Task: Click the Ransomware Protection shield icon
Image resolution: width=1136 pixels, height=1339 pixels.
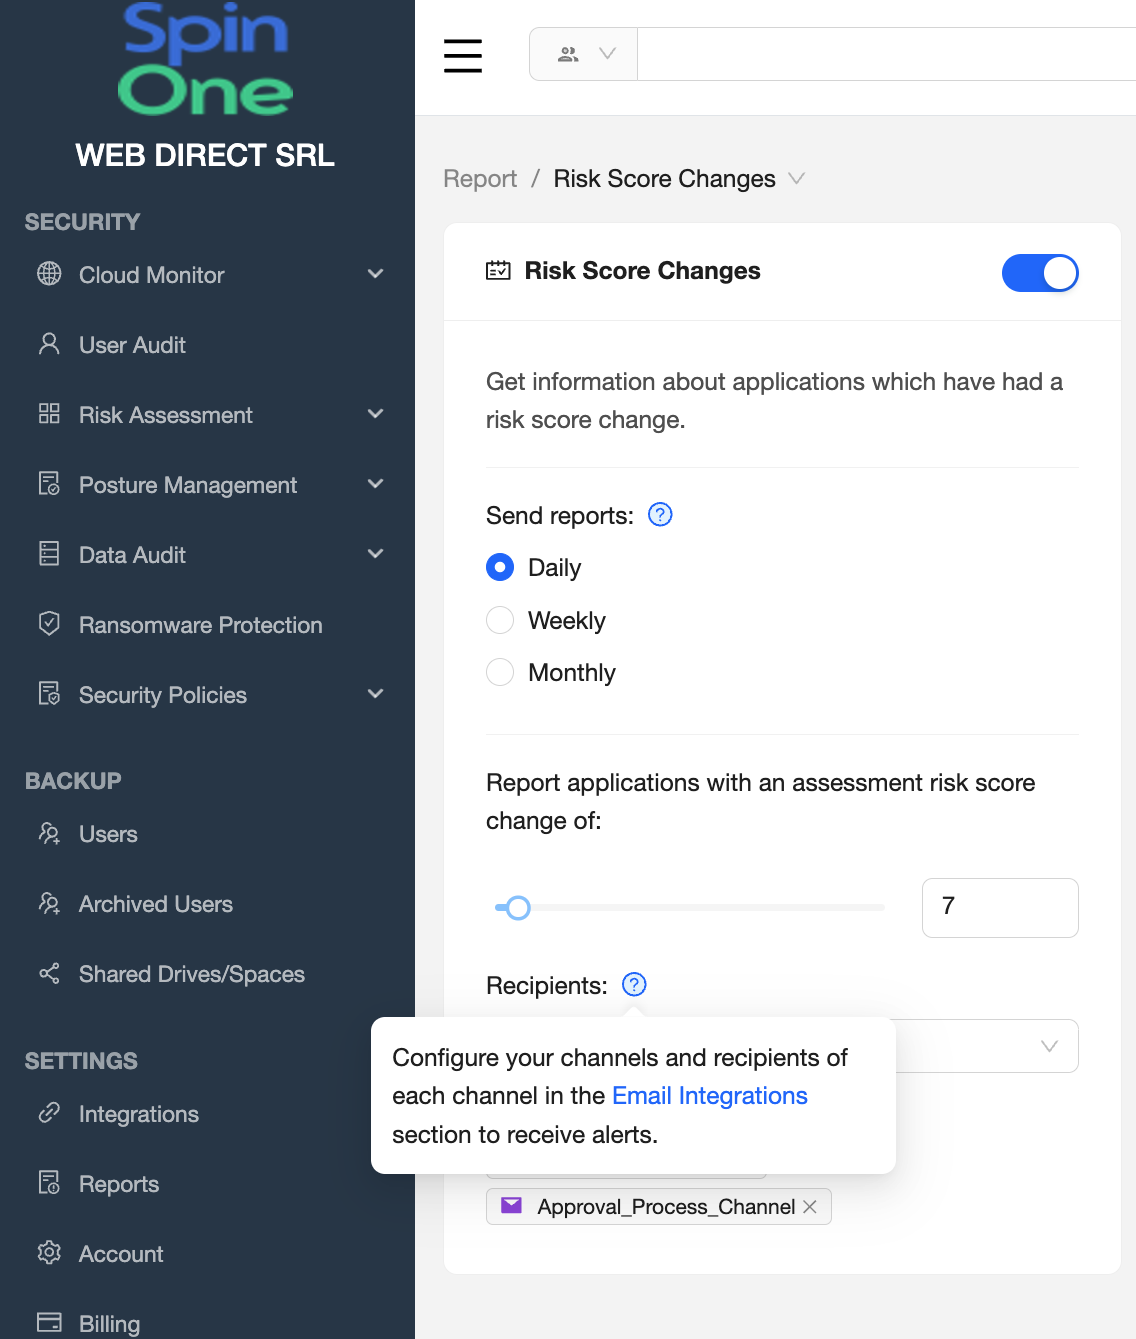Action: (49, 624)
